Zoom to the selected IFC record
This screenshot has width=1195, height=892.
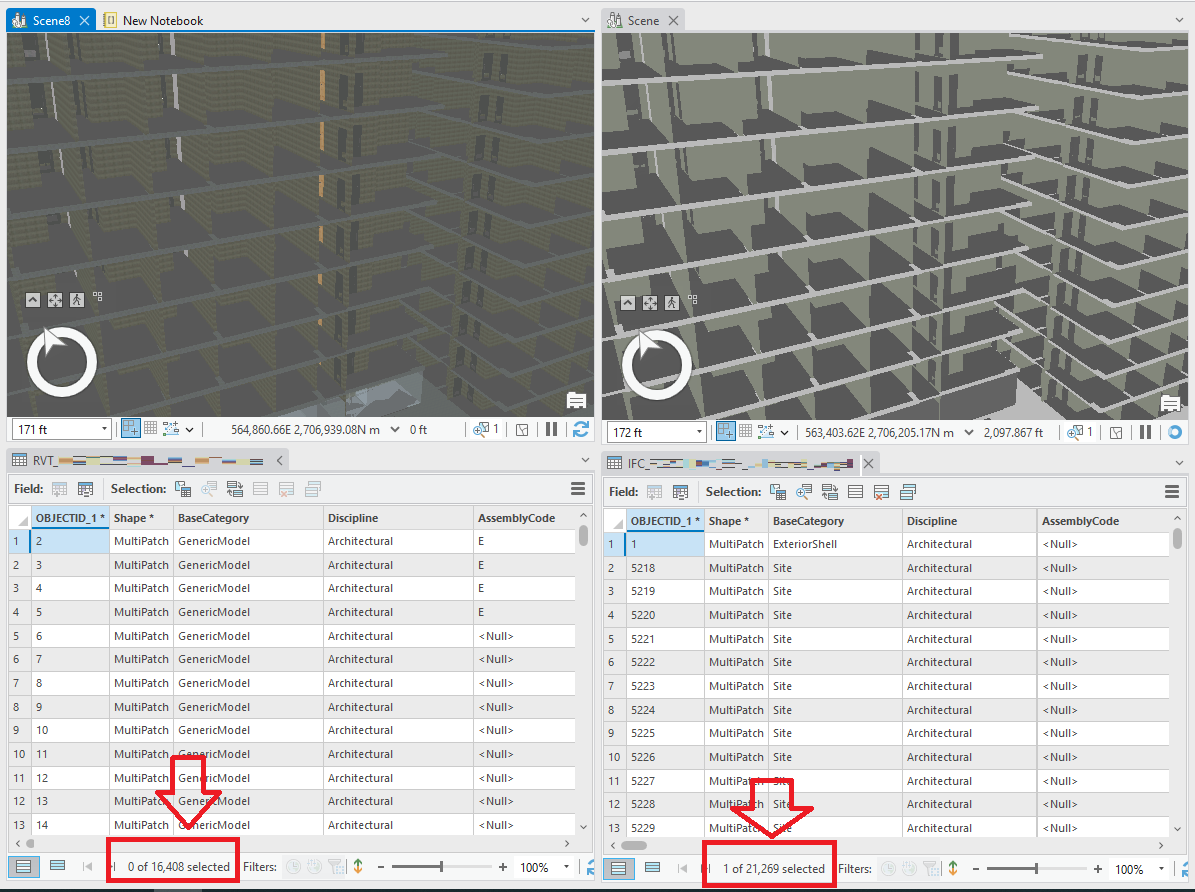click(x=802, y=492)
